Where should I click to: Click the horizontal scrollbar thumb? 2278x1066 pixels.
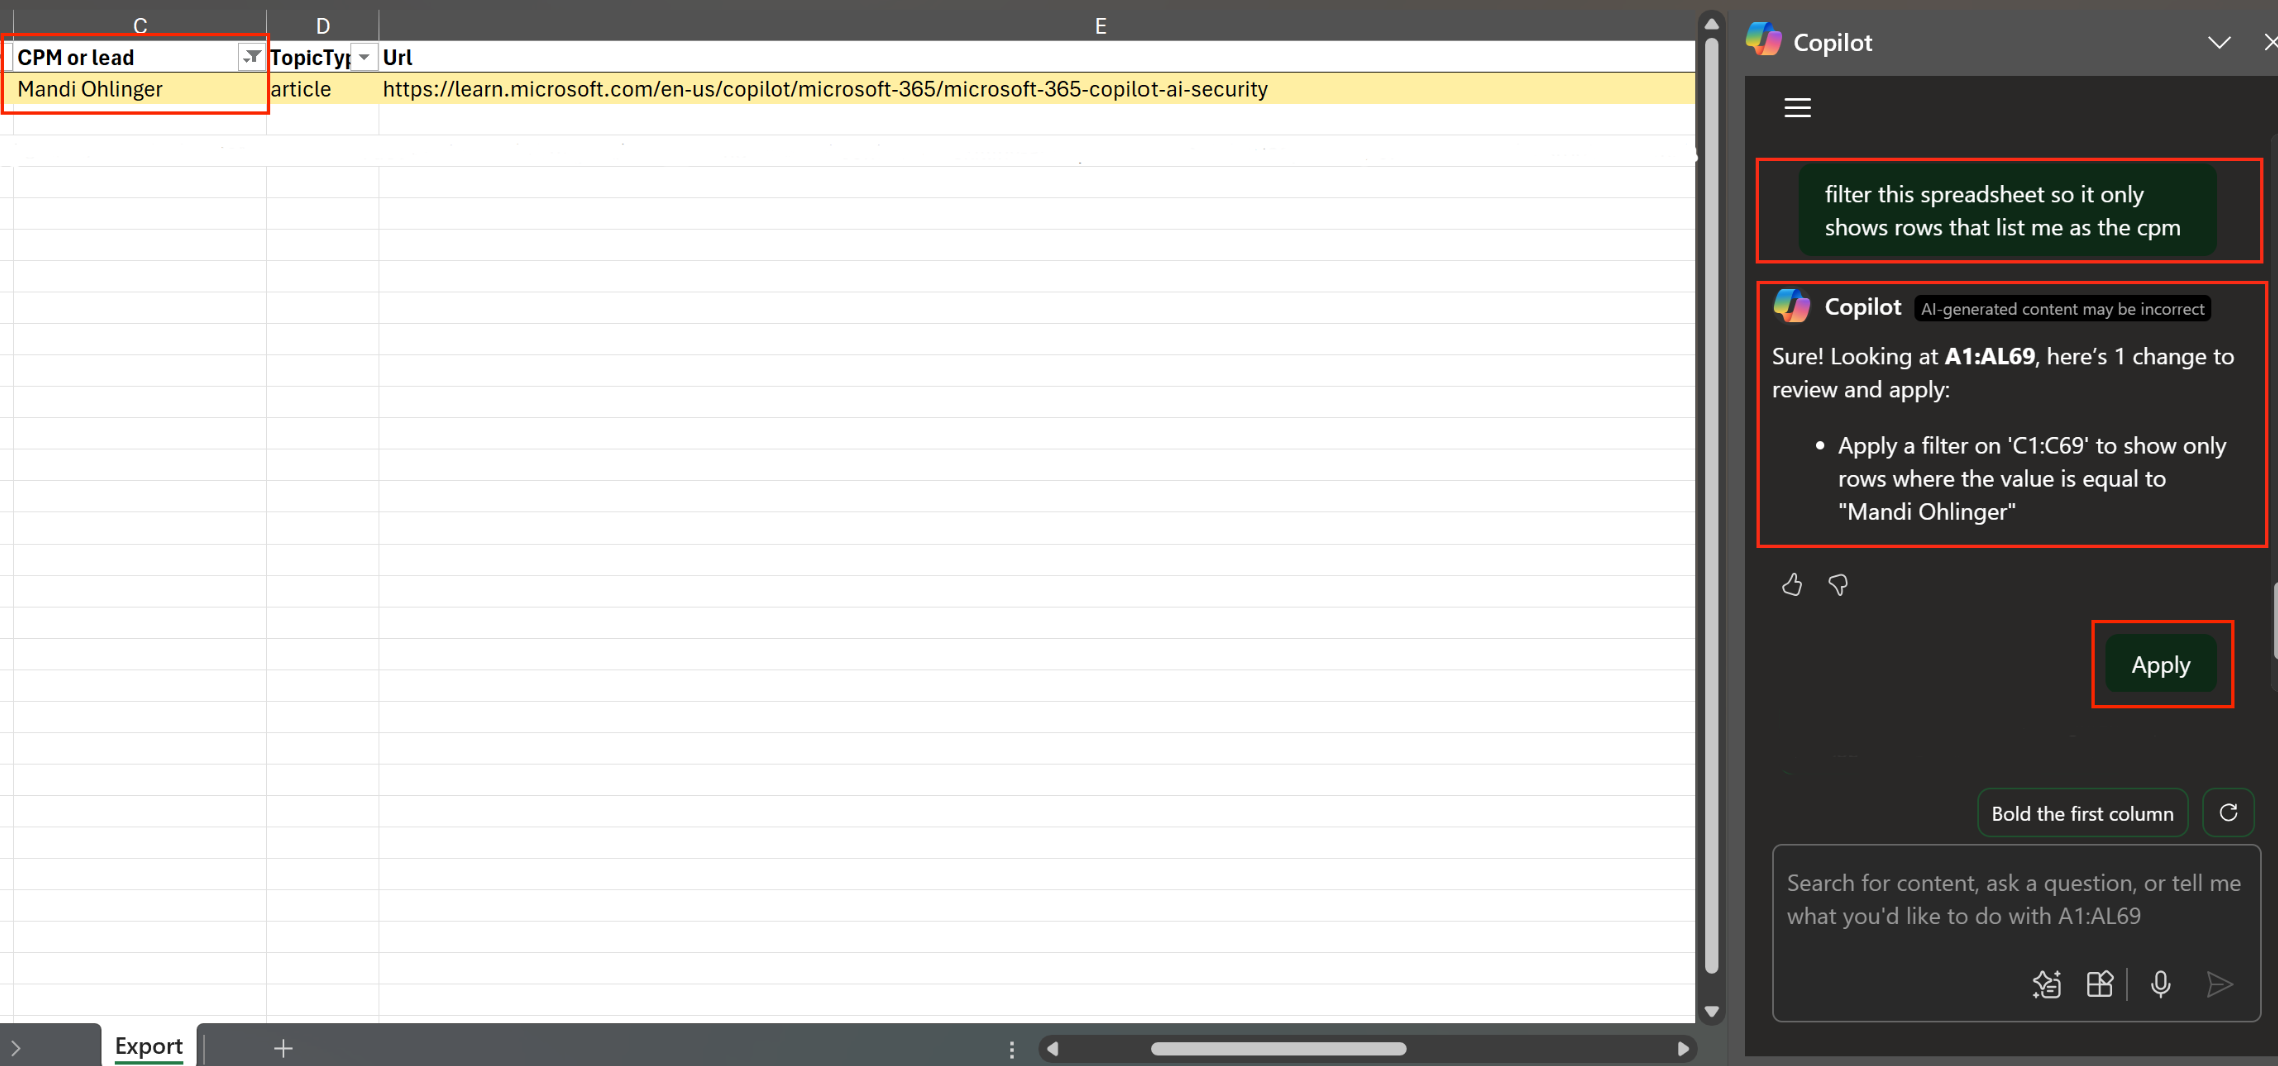tap(1278, 1049)
